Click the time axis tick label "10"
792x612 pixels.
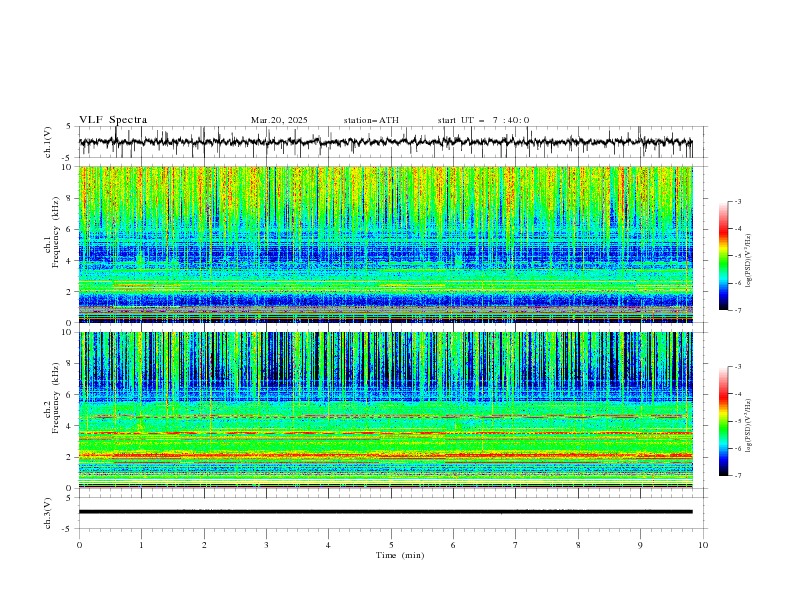point(703,545)
